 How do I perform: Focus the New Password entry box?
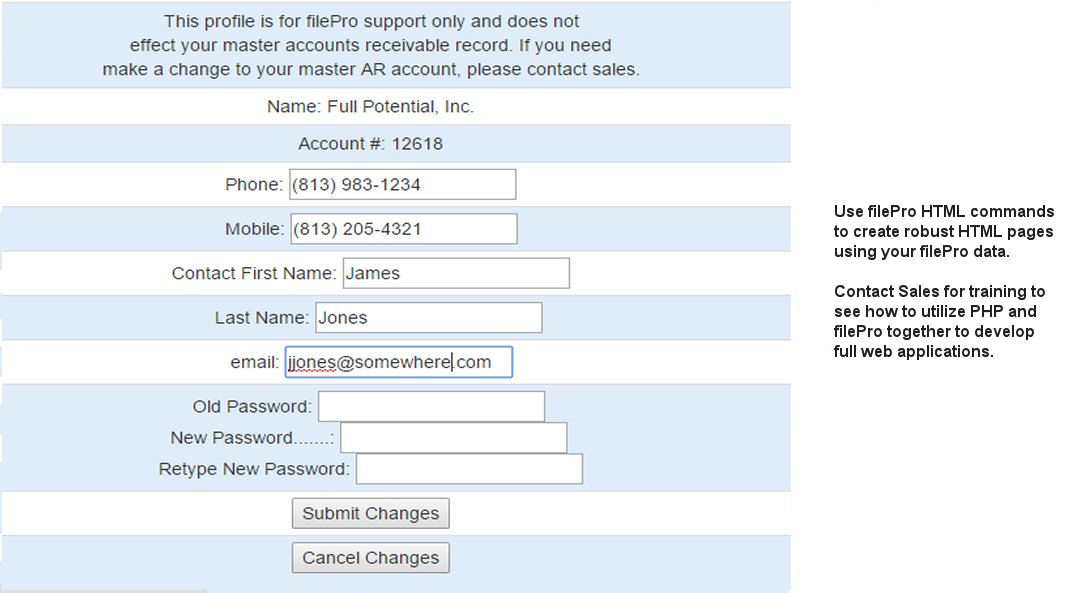453,438
